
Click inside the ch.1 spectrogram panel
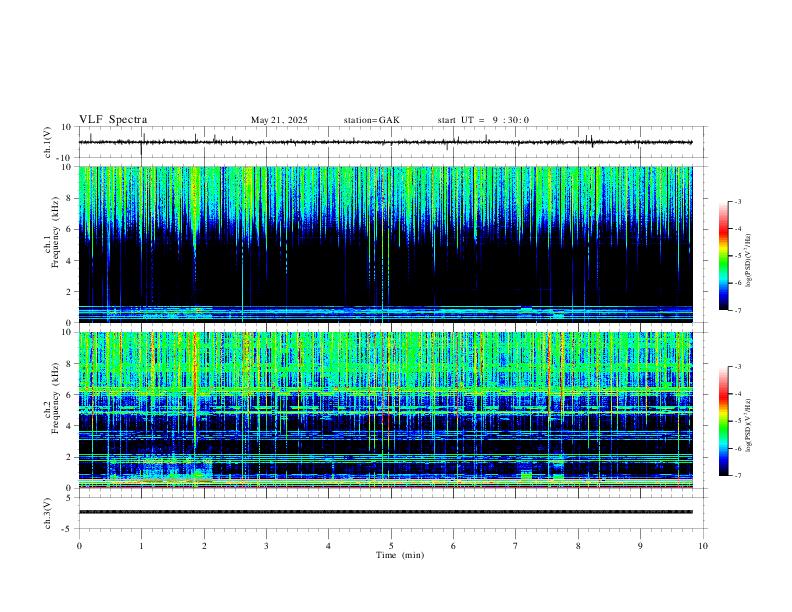pyautogui.click(x=385, y=244)
